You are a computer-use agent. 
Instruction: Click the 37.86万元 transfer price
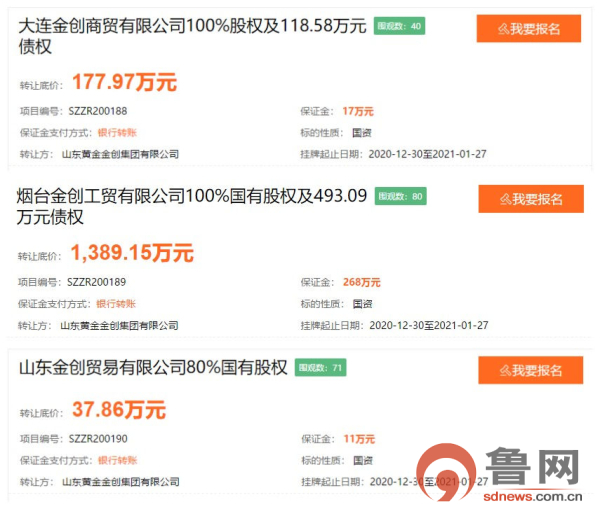pyautogui.click(x=119, y=409)
